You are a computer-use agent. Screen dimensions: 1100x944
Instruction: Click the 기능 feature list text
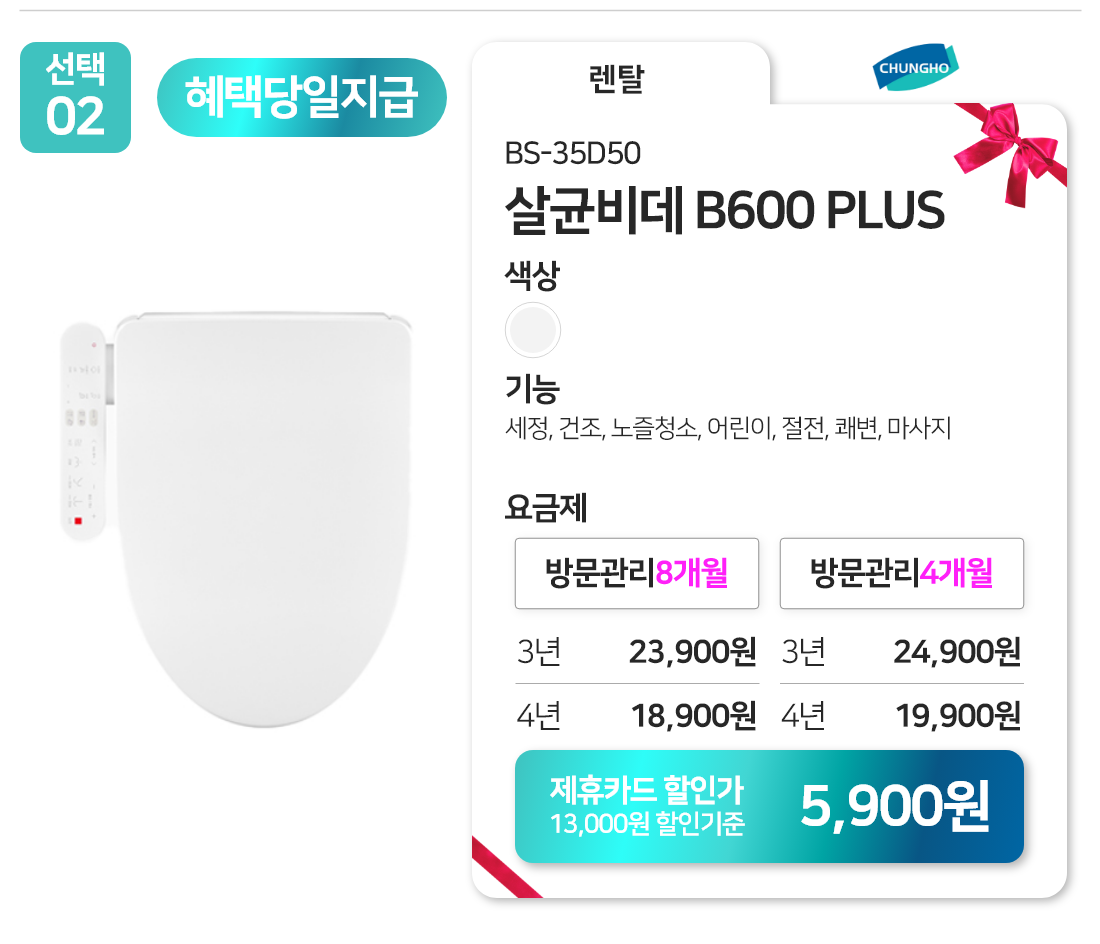(728, 430)
